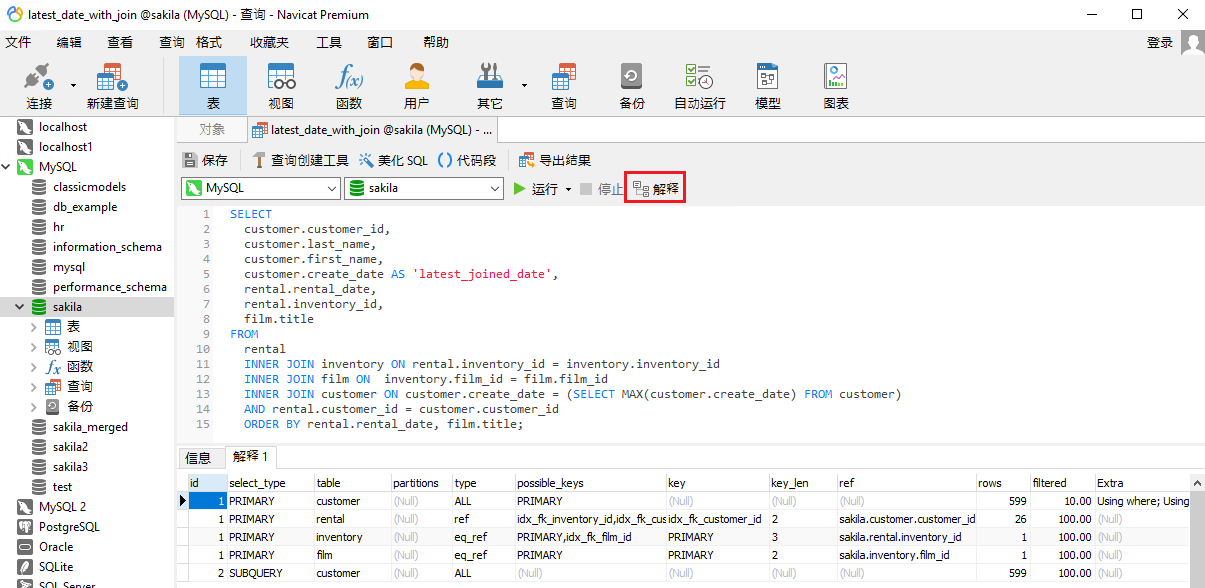Select the latest_date_with_join query tab

(372, 129)
